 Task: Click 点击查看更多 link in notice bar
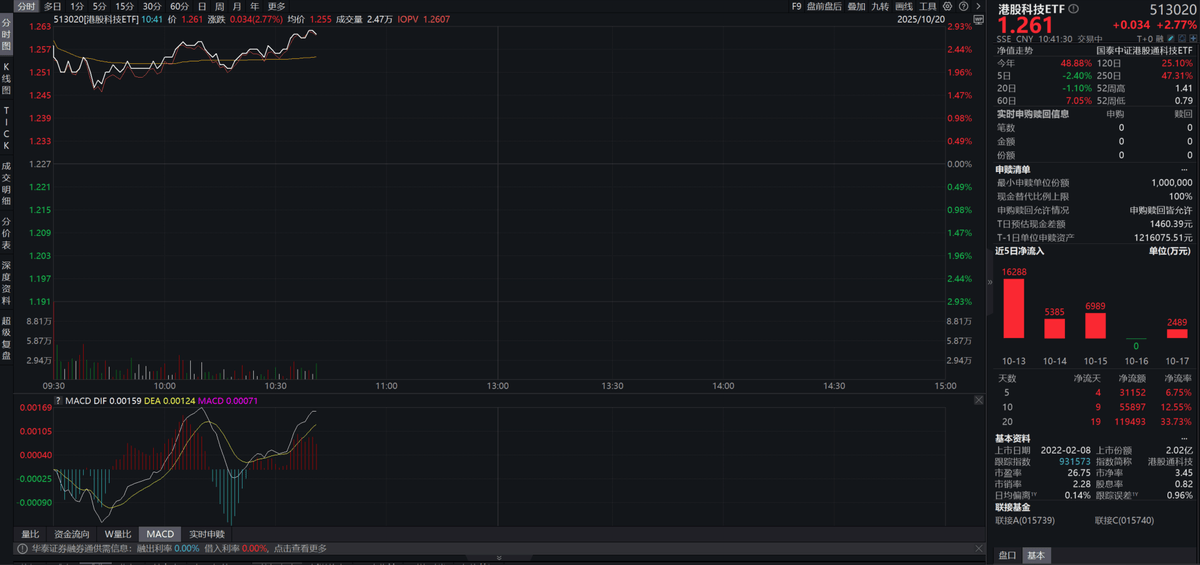299,548
